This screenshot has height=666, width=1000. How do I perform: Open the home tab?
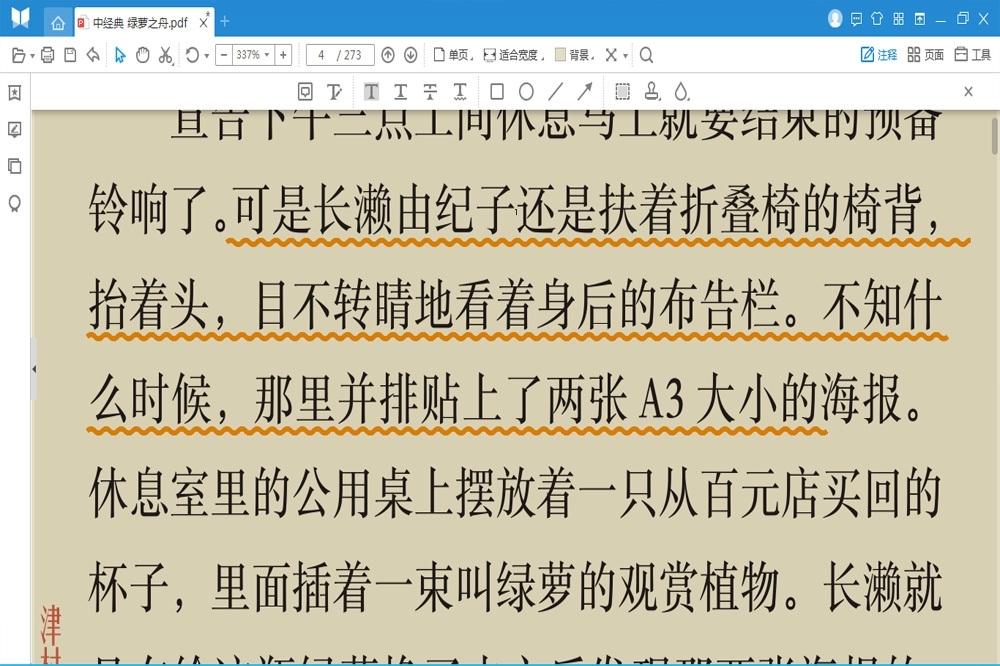pyautogui.click(x=58, y=22)
